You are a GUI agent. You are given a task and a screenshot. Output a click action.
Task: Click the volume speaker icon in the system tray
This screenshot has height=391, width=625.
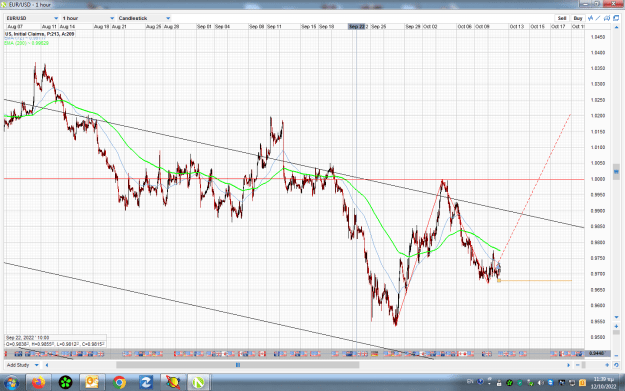(541, 383)
